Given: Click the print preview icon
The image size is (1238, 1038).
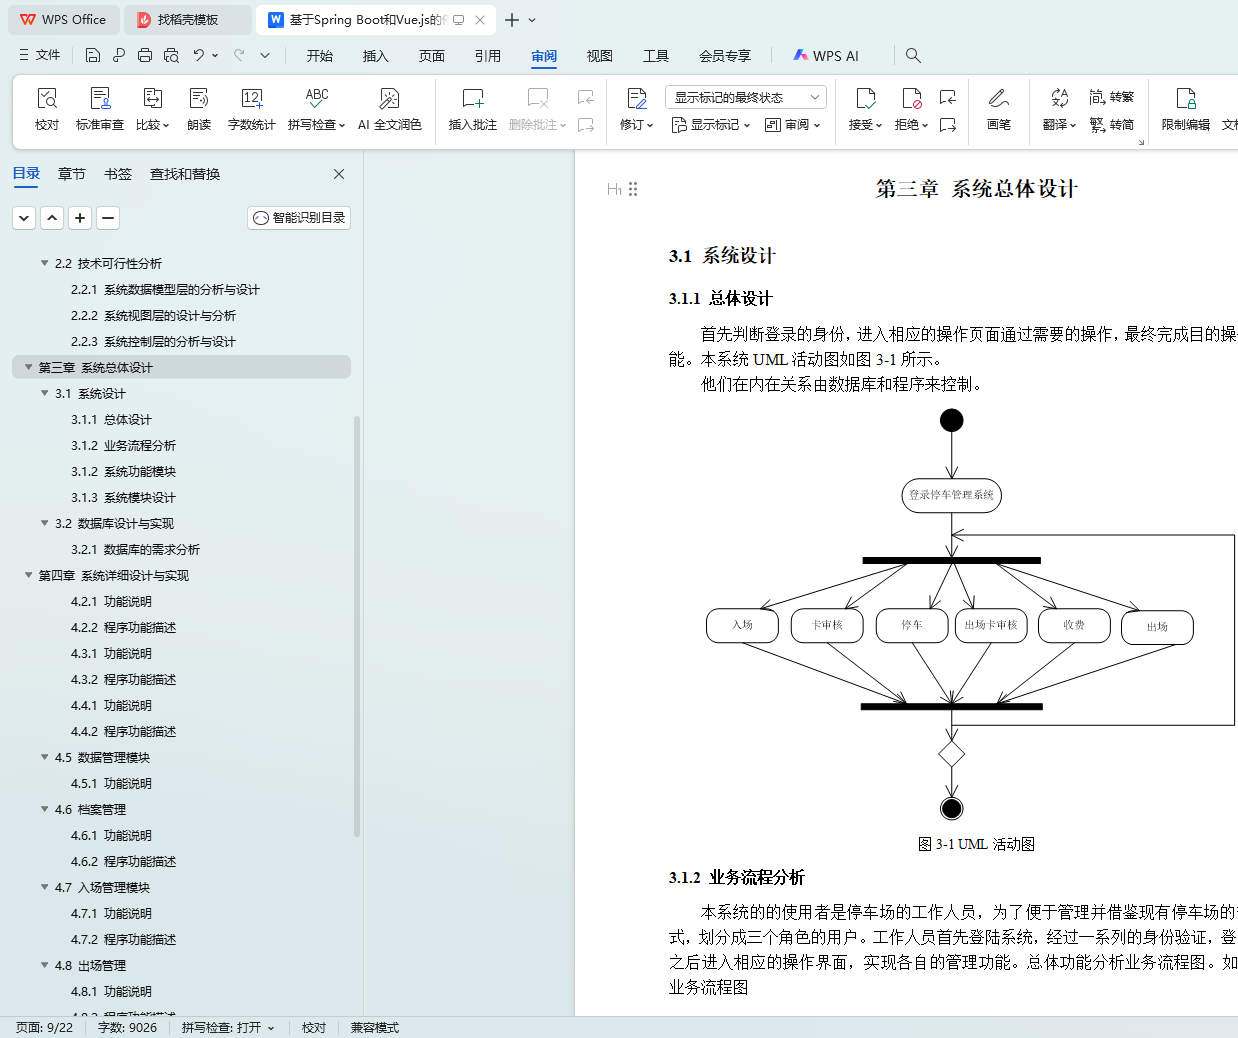Looking at the screenshot, I should click(x=171, y=55).
